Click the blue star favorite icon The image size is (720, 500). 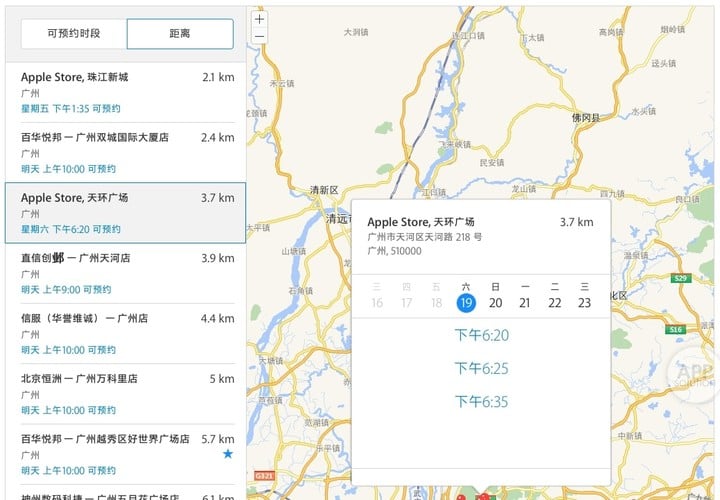pyautogui.click(x=228, y=454)
